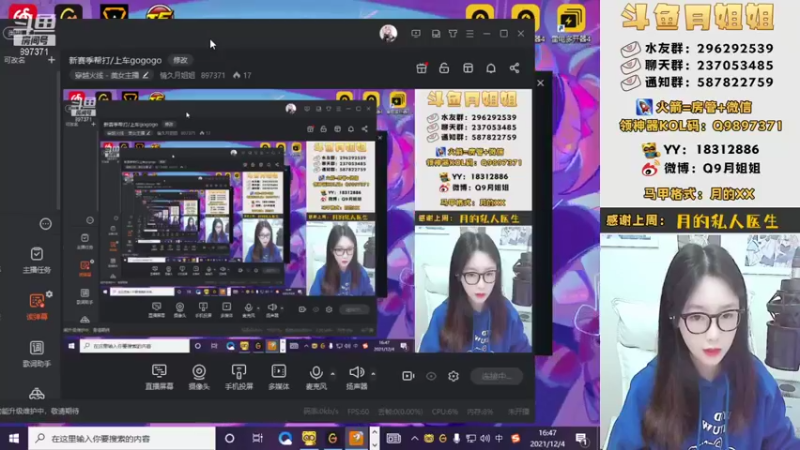Viewport: 800px width, 450px height.
Task: Open the Sogou S tray icon
Action: click(x=516, y=438)
